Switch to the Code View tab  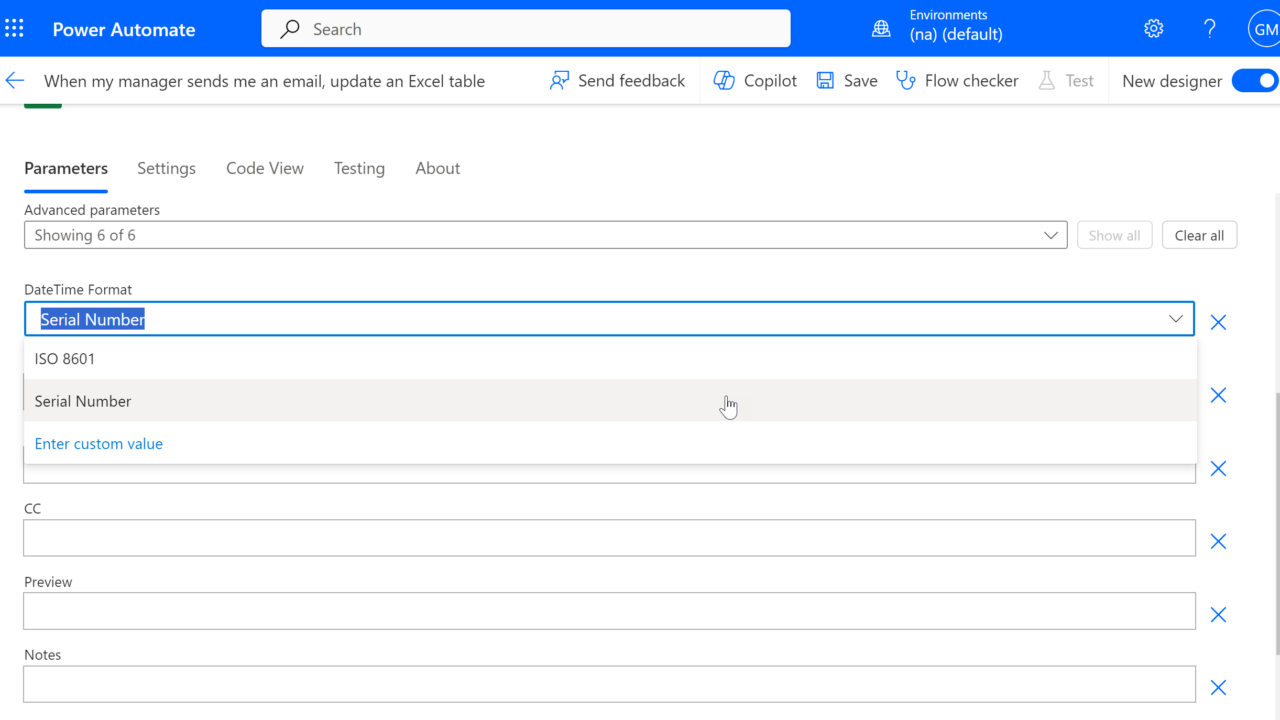(265, 168)
